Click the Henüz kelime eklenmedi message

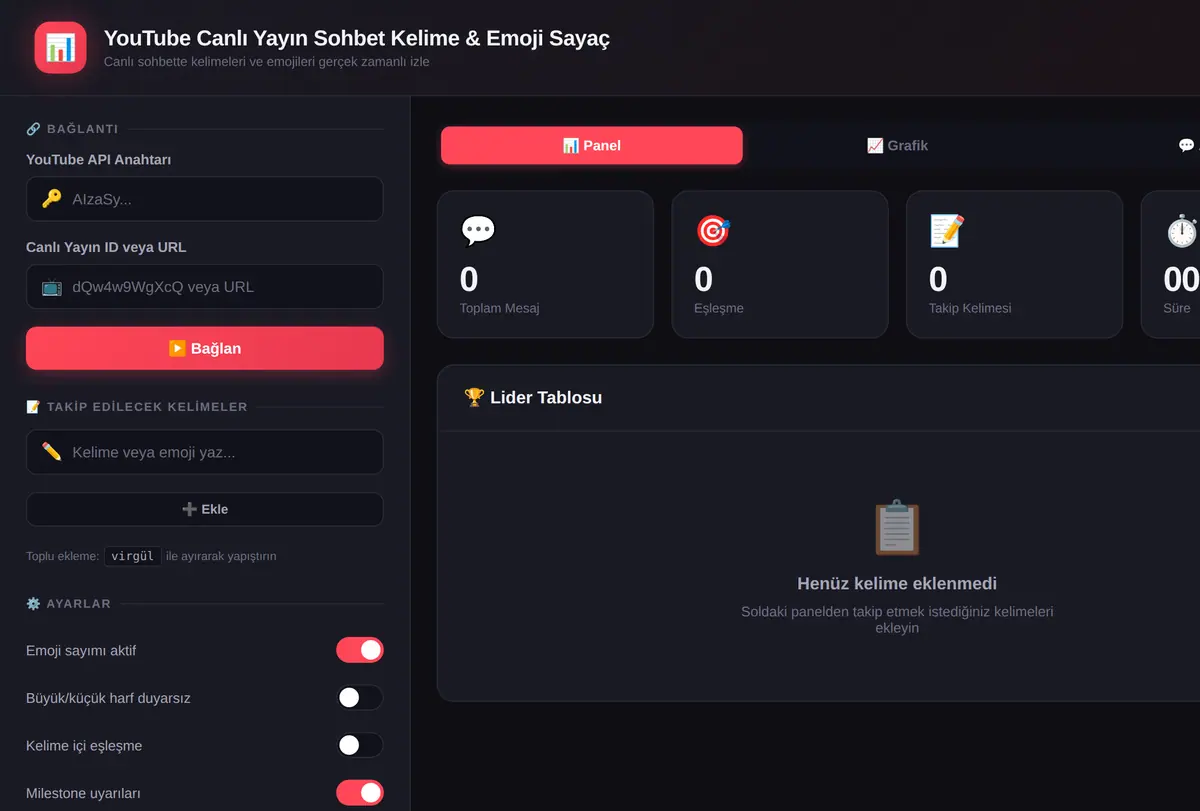pos(897,584)
